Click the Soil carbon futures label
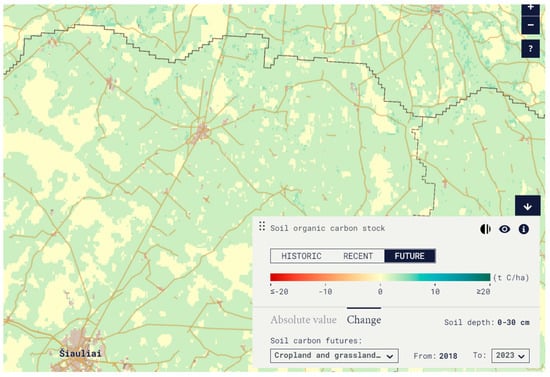 pos(316,341)
